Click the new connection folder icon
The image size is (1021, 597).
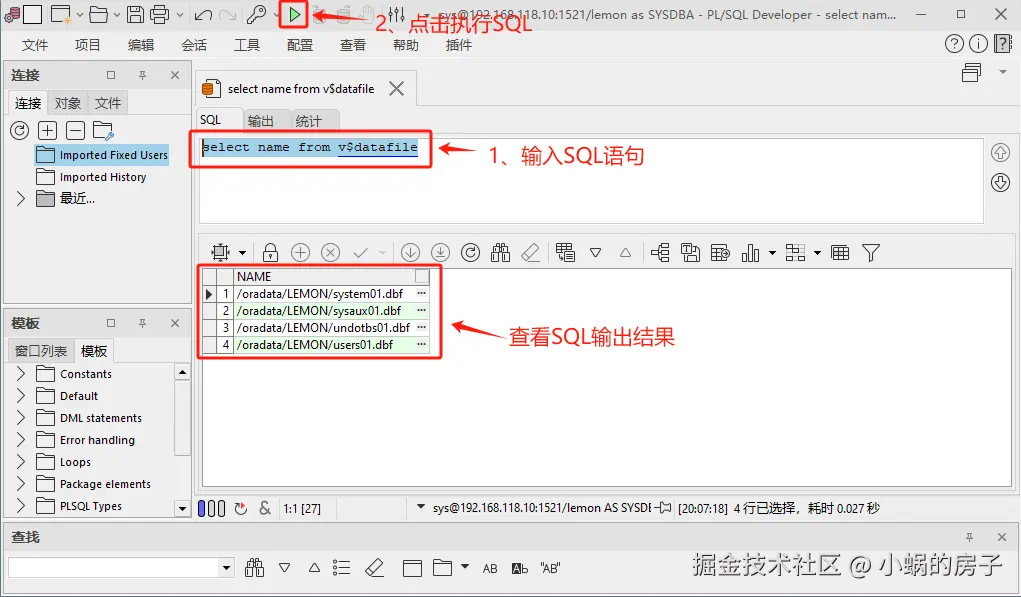pyautogui.click(x=104, y=131)
